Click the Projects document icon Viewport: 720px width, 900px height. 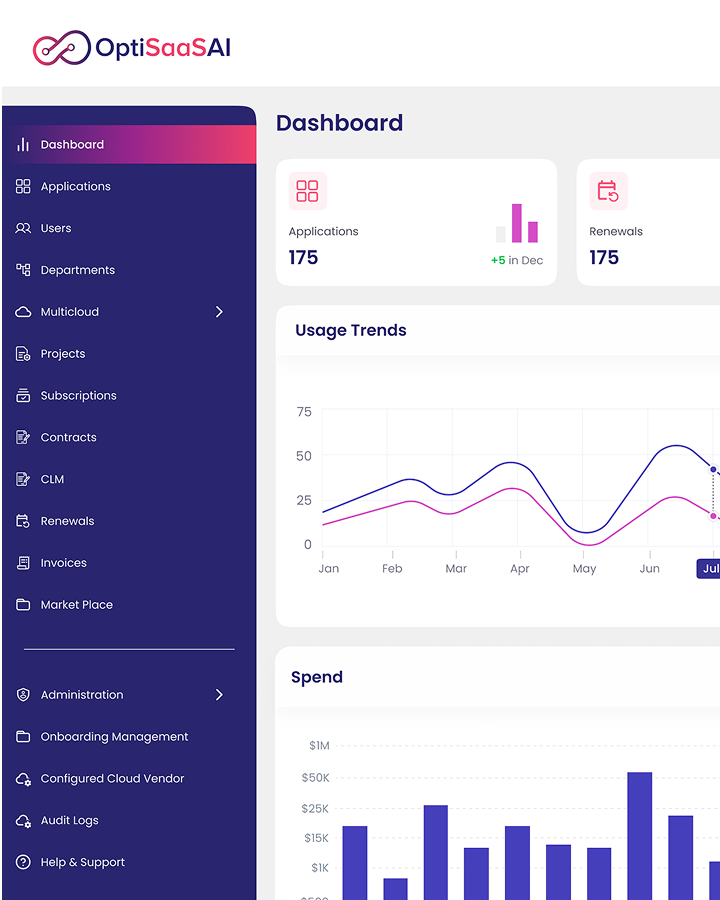click(23, 354)
